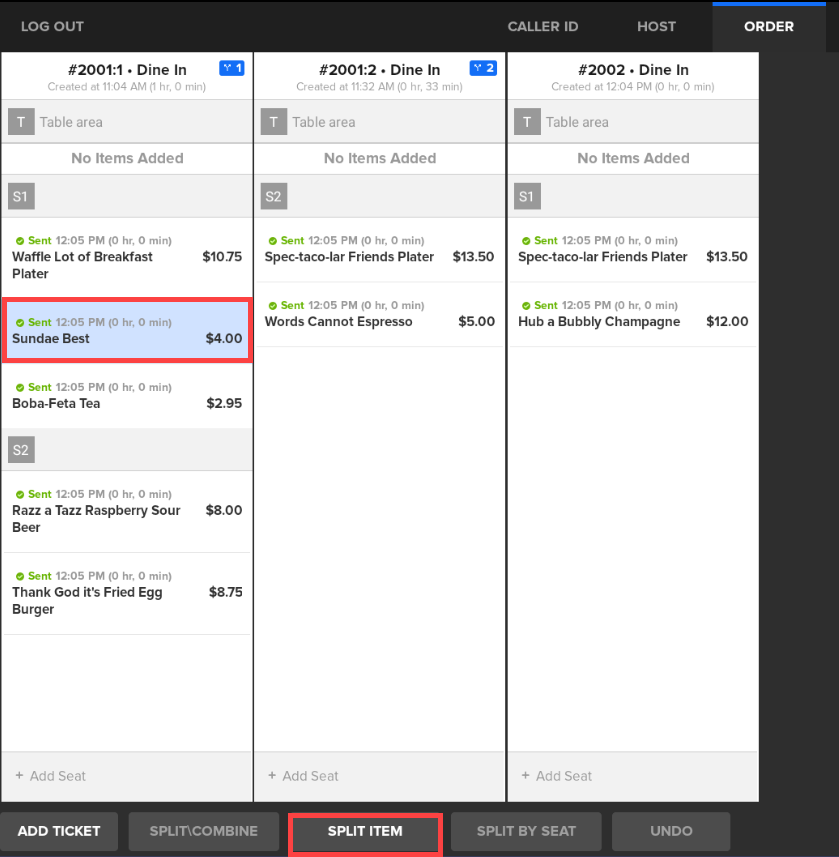Open the Host tab
839x857 pixels.
(656, 26)
